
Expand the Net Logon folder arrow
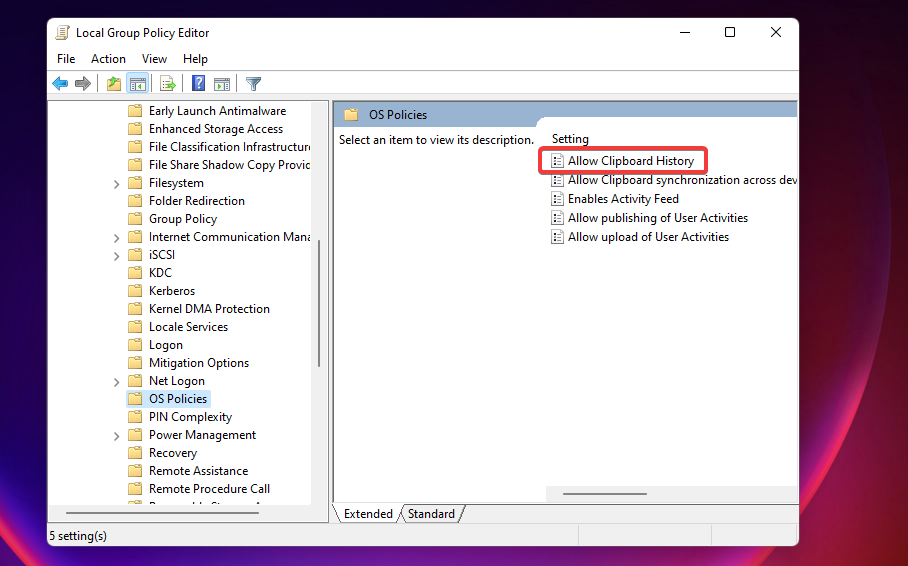117,382
